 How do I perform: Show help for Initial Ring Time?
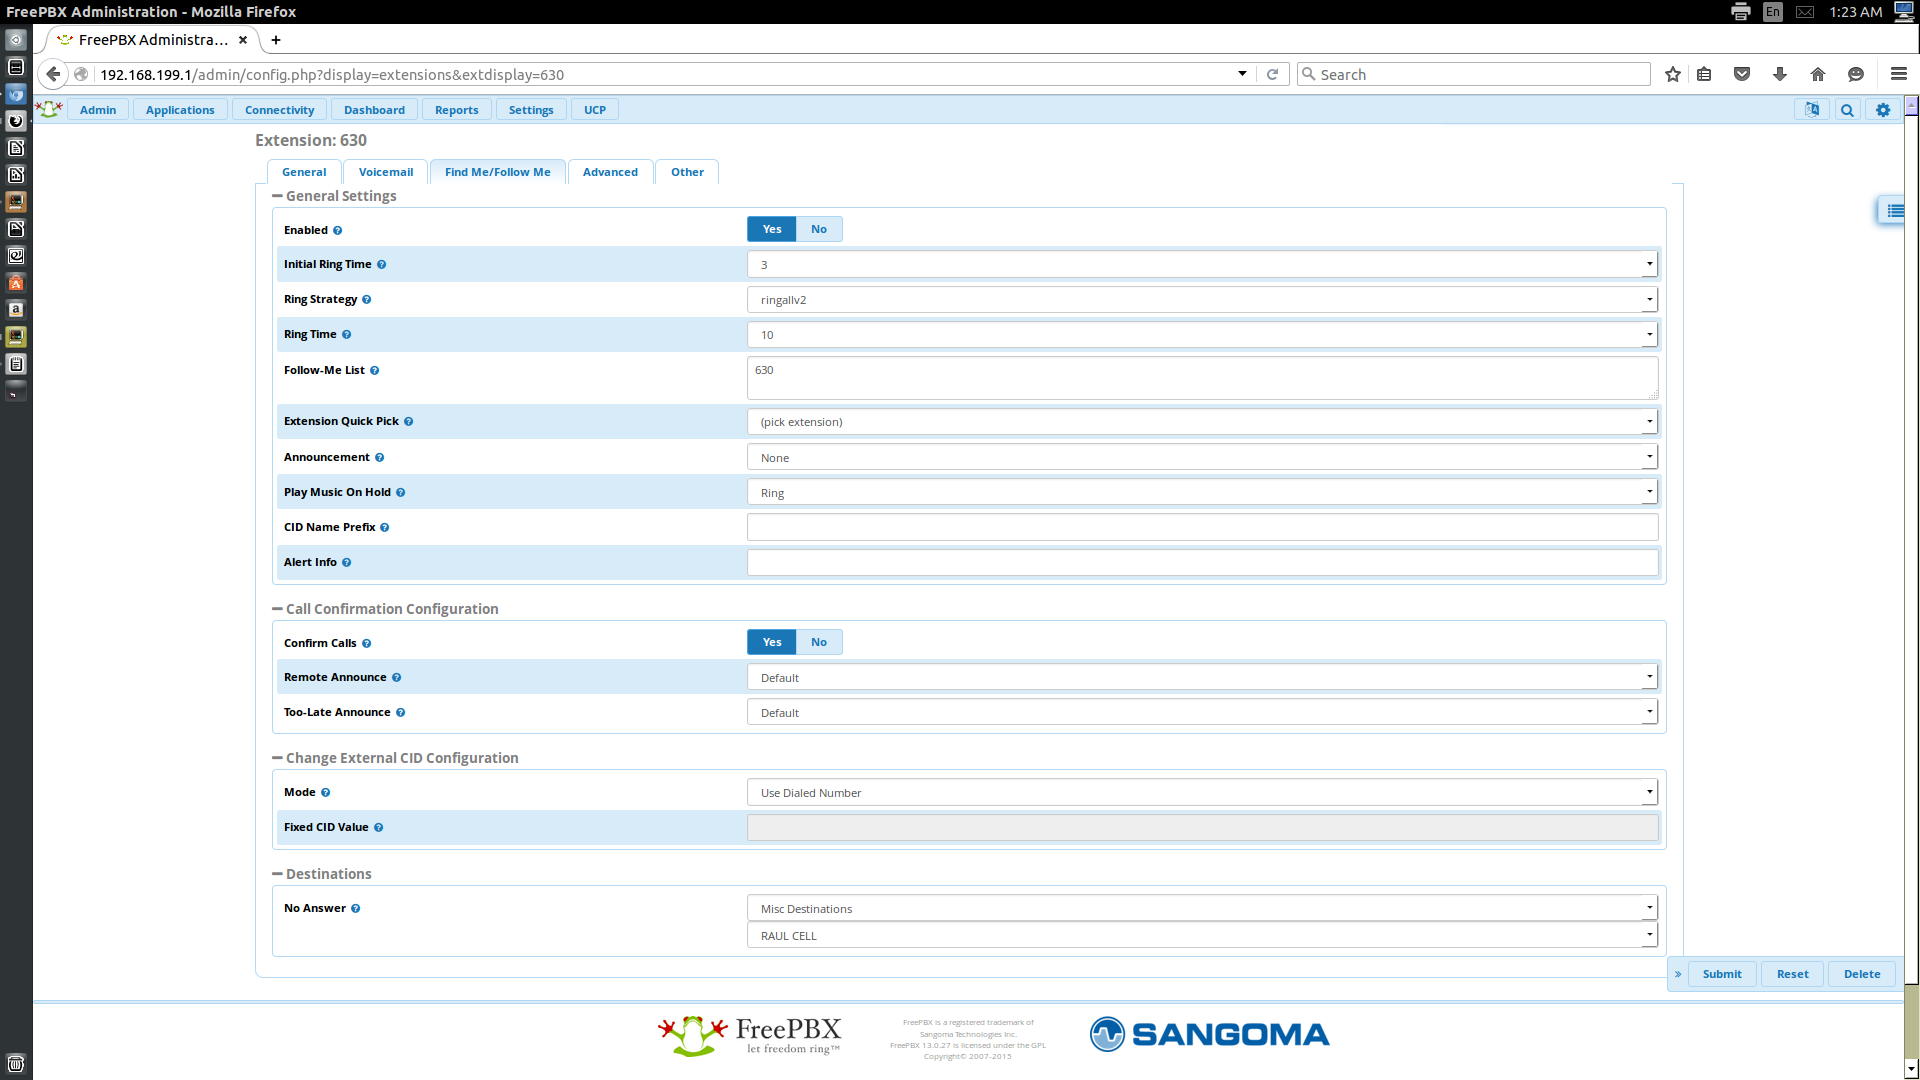[381, 265]
